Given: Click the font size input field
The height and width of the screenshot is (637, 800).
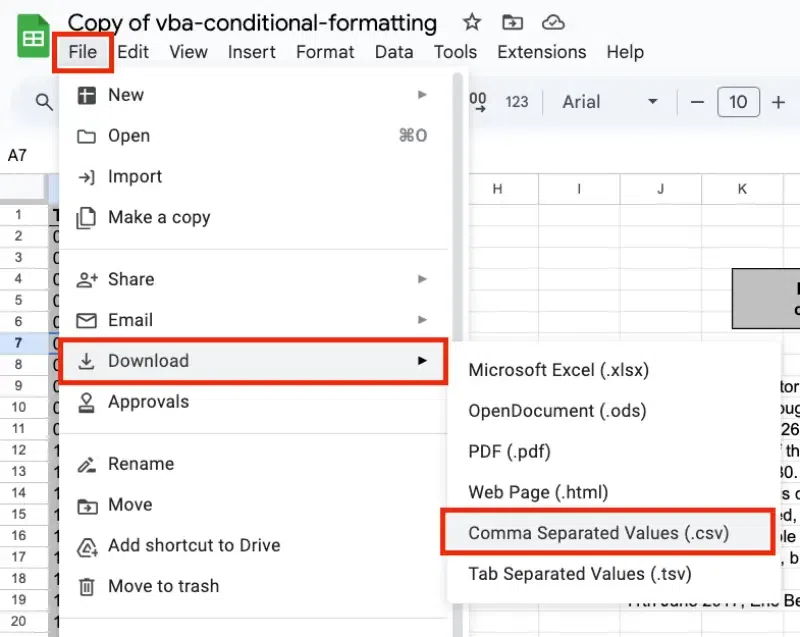Looking at the screenshot, I should click(x=738, y=101).
